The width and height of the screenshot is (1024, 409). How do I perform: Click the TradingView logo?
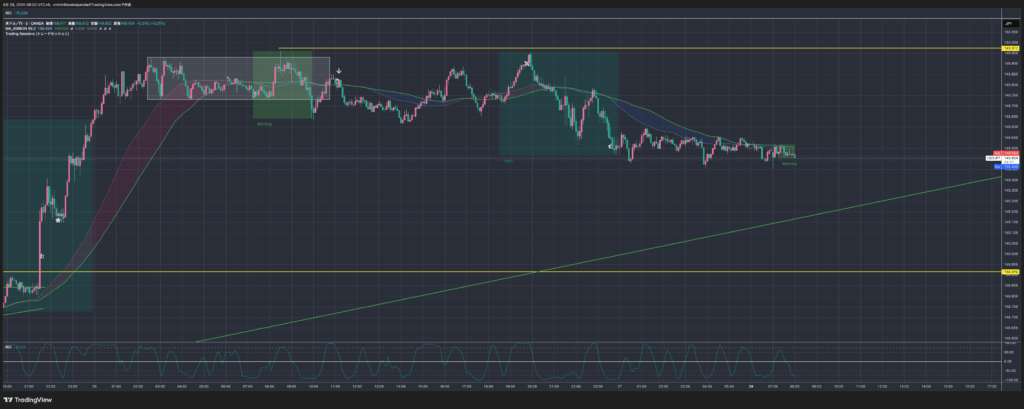coord(30,399)
